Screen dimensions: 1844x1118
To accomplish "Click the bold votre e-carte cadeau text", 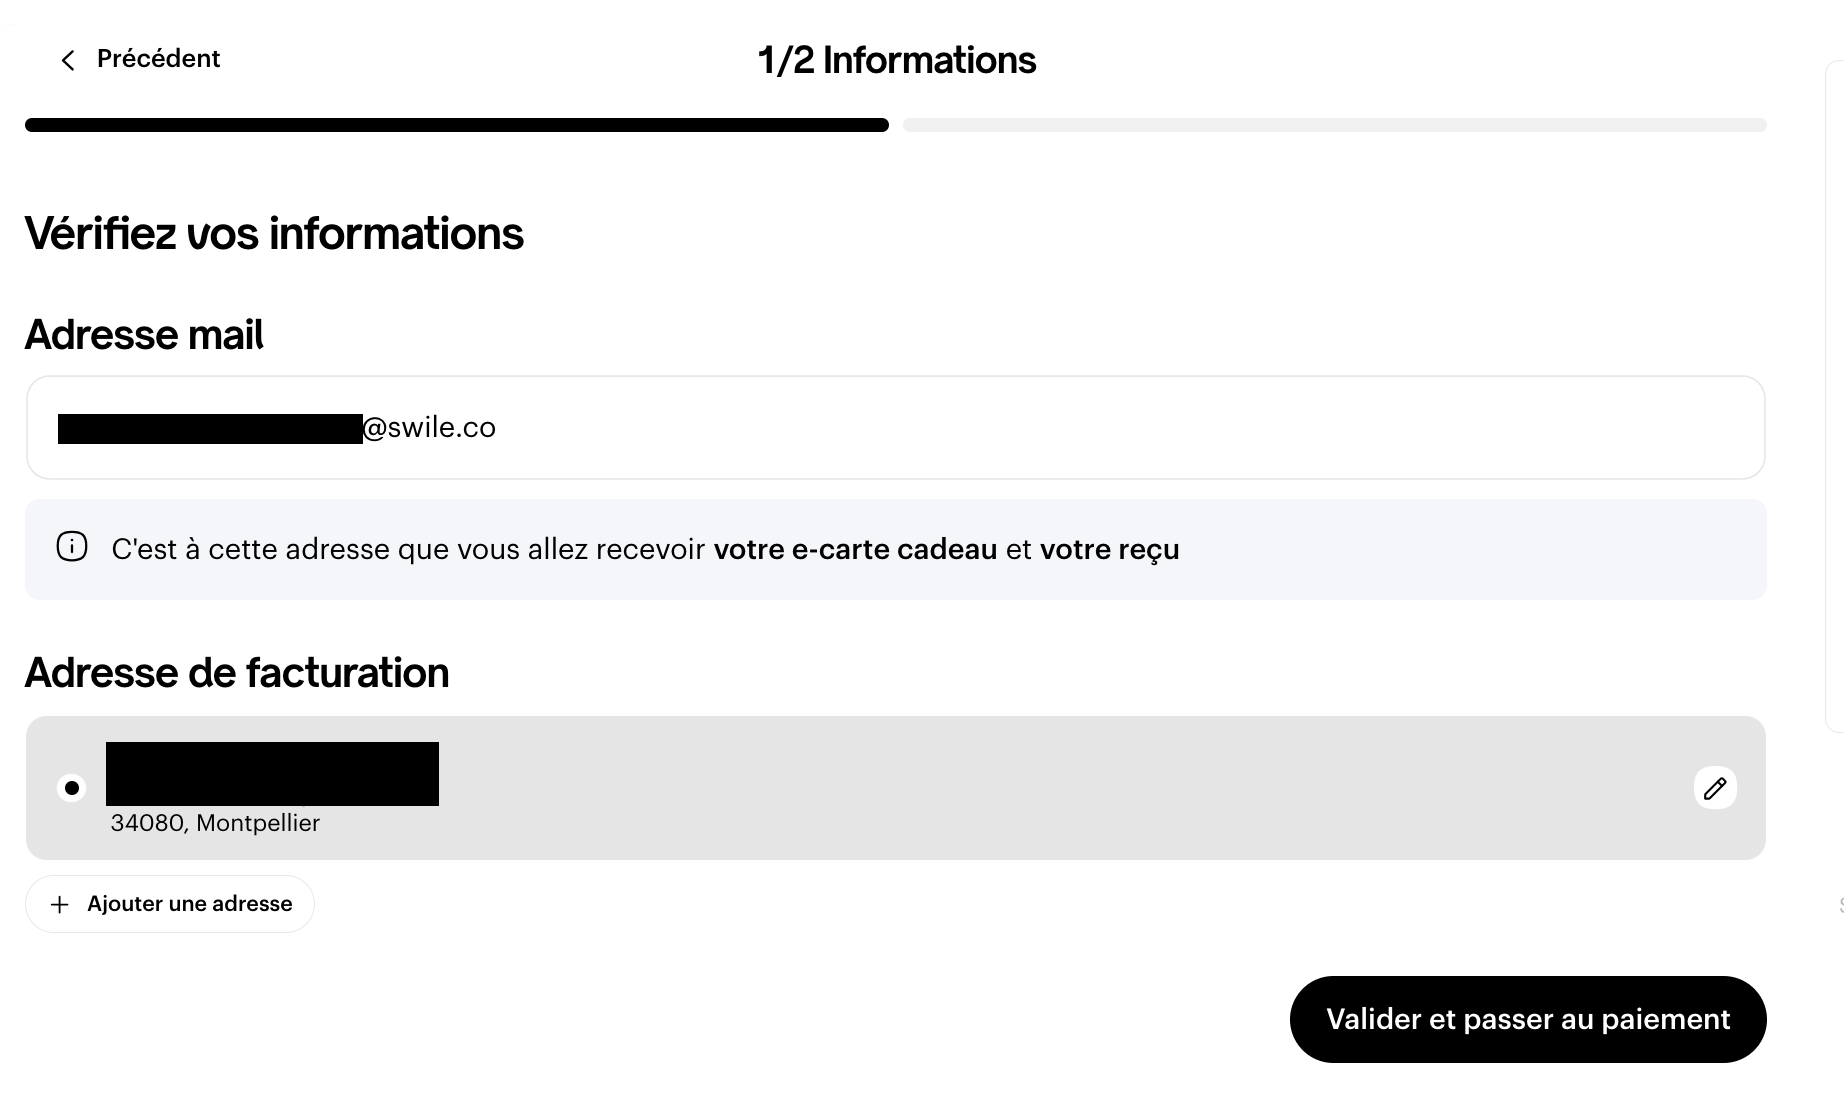I will pos(855,549).
